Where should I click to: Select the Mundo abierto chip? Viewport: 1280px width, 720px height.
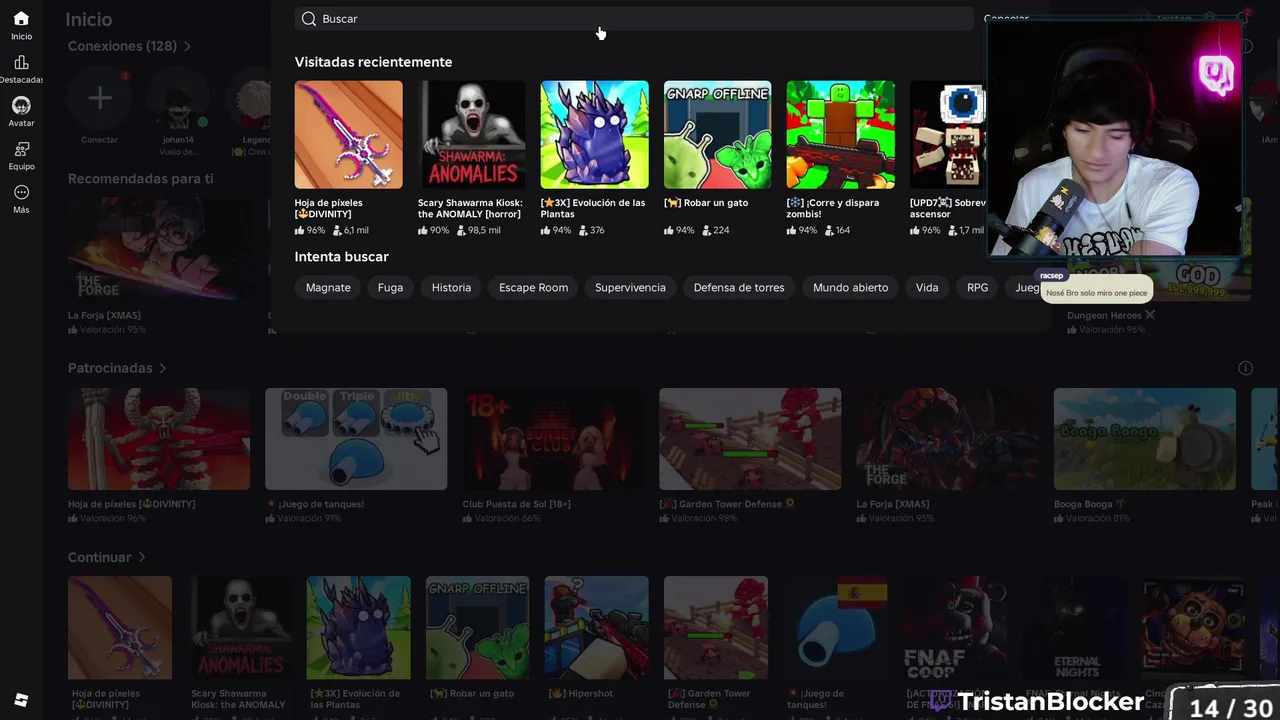pos(850,287)
